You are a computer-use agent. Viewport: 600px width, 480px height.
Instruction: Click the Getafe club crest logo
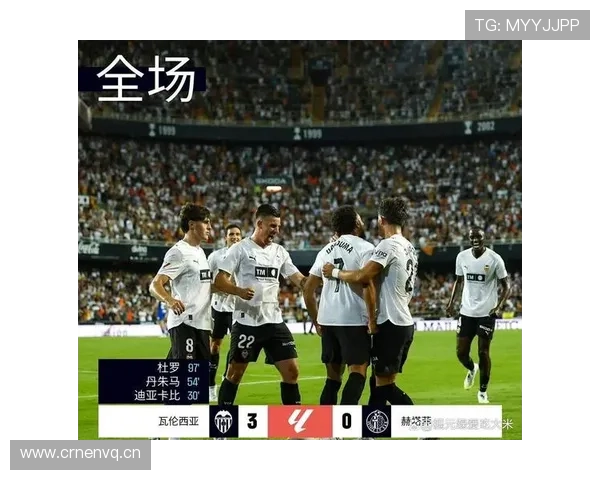click(377, 421)
